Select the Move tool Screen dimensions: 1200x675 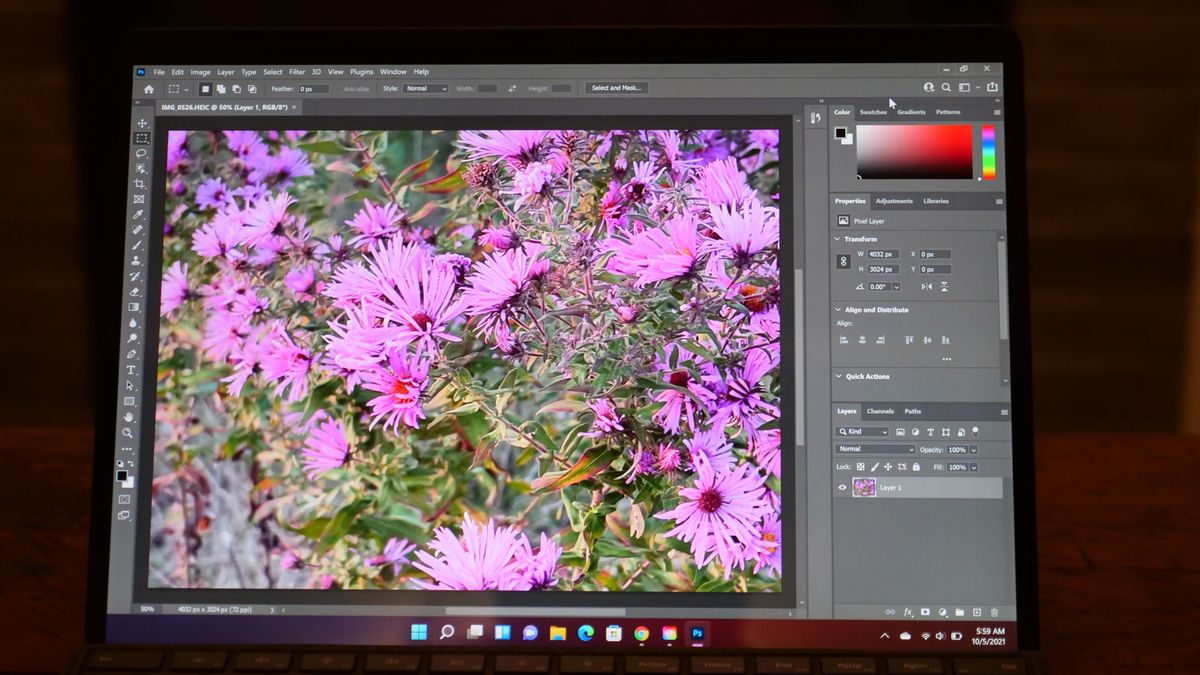pos(138,125)
